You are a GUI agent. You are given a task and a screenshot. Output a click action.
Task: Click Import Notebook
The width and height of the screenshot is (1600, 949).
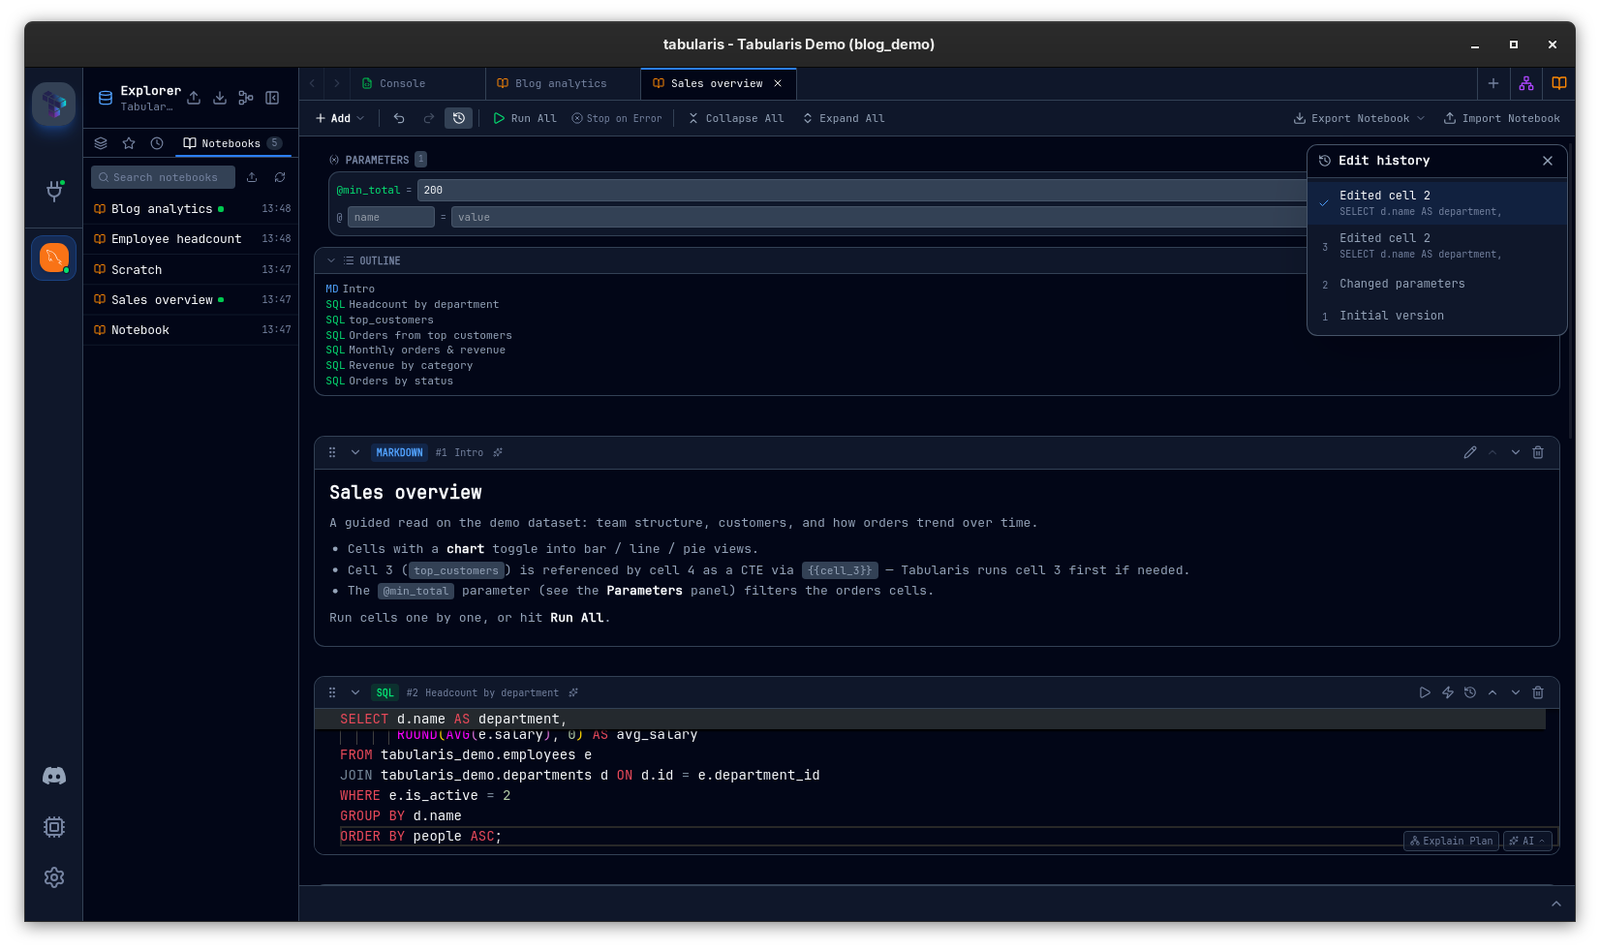(x=1501, y=118)
